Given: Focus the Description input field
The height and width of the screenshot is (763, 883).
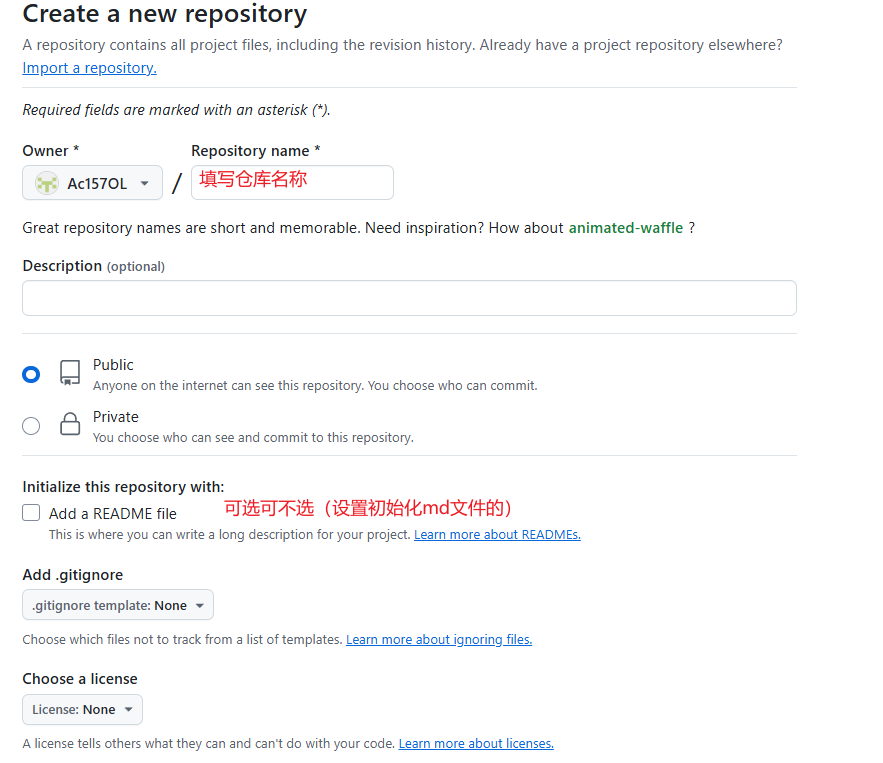Looking at the screenshot, I should 409,298.
